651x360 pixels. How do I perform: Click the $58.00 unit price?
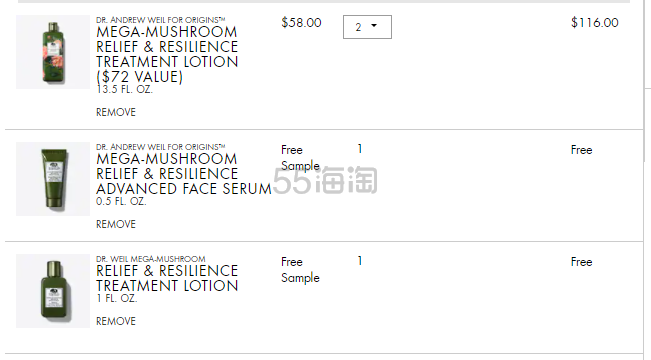tap(301, 22)
